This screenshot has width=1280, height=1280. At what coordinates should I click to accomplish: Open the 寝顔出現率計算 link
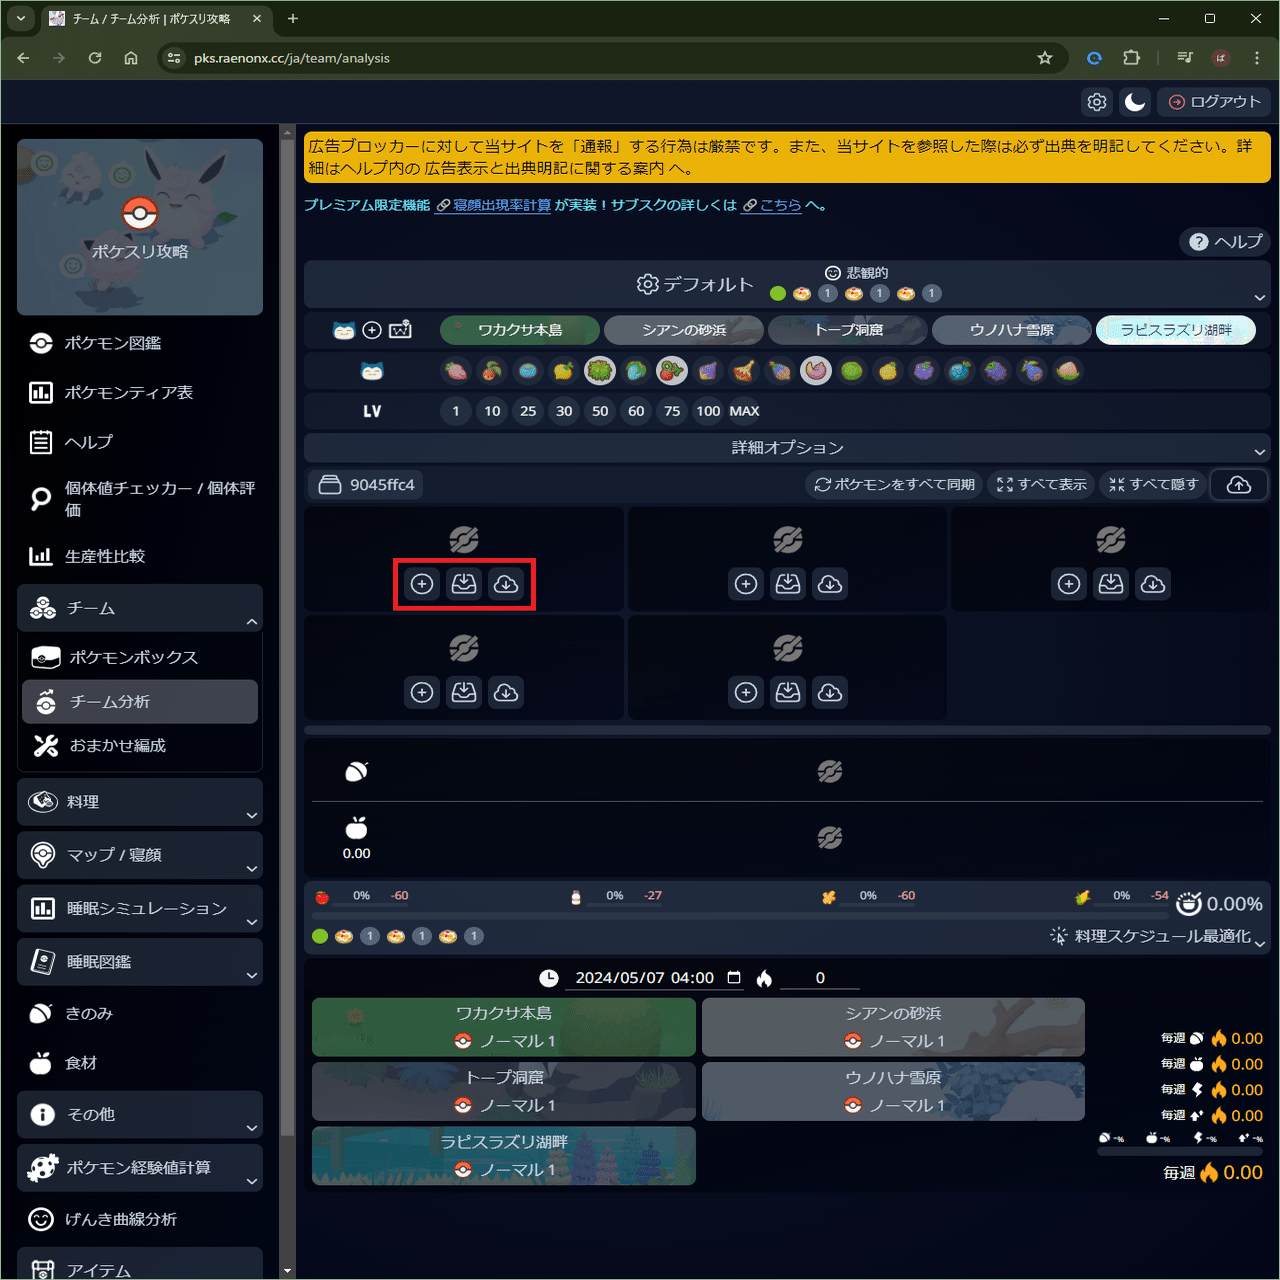click(494, 205)
